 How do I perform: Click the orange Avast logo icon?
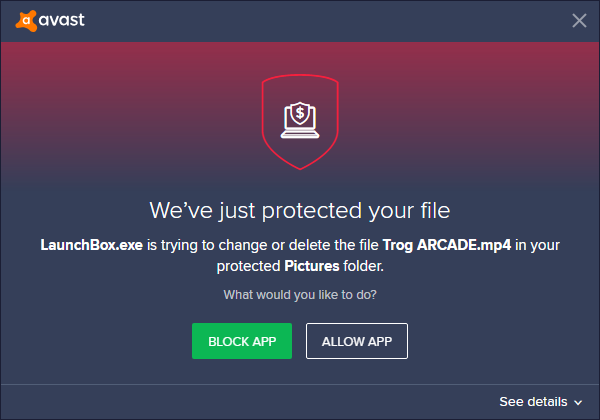[26, 20]
